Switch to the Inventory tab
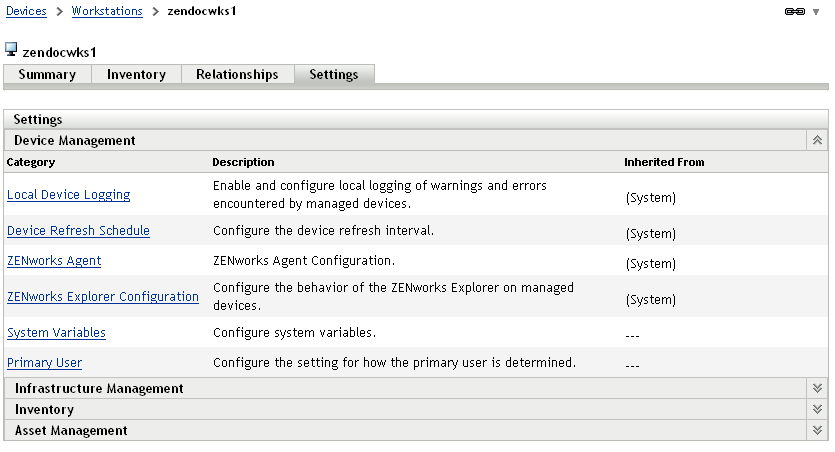Image resolution: width=835 pixels, height=452 pixels. click(136, 75)
